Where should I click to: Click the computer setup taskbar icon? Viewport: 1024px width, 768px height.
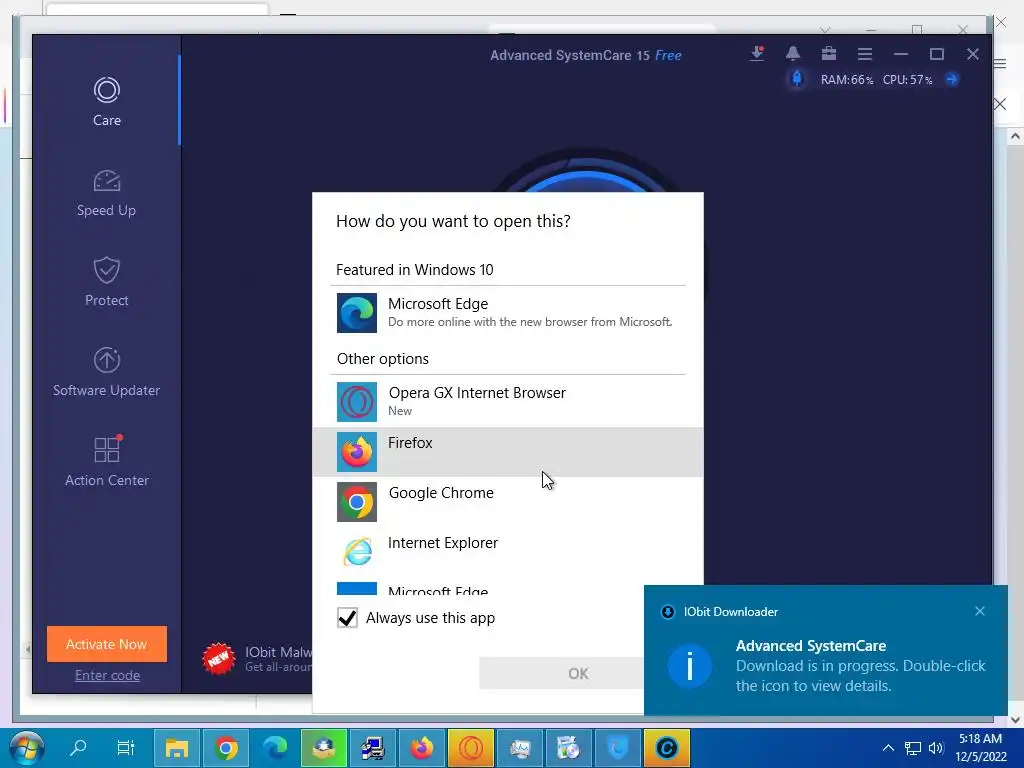pos(372,748)
